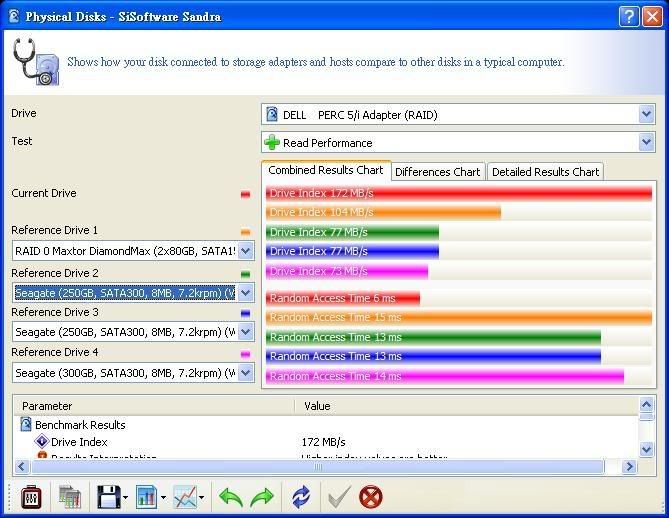
Task: Select the Combined Results Chart tab
Action: (326, 170)
